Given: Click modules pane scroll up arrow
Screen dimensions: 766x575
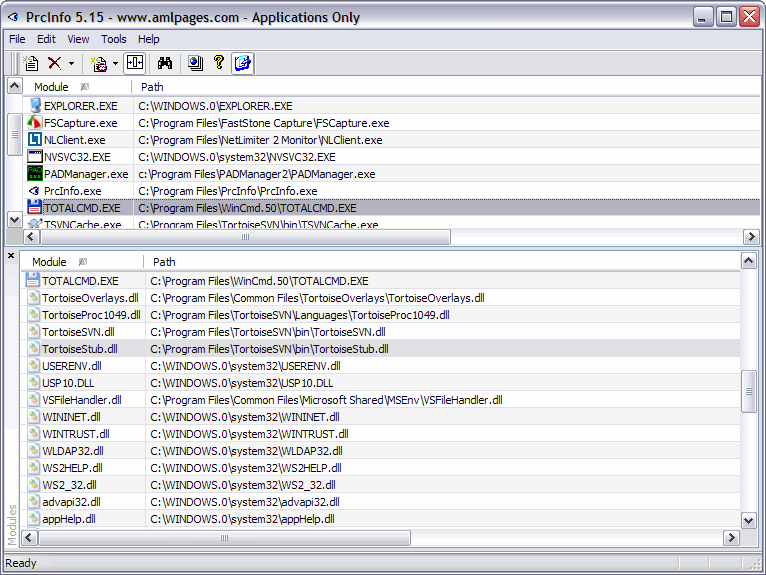Looking at the screenshot, I should click(x=748, y=261).
